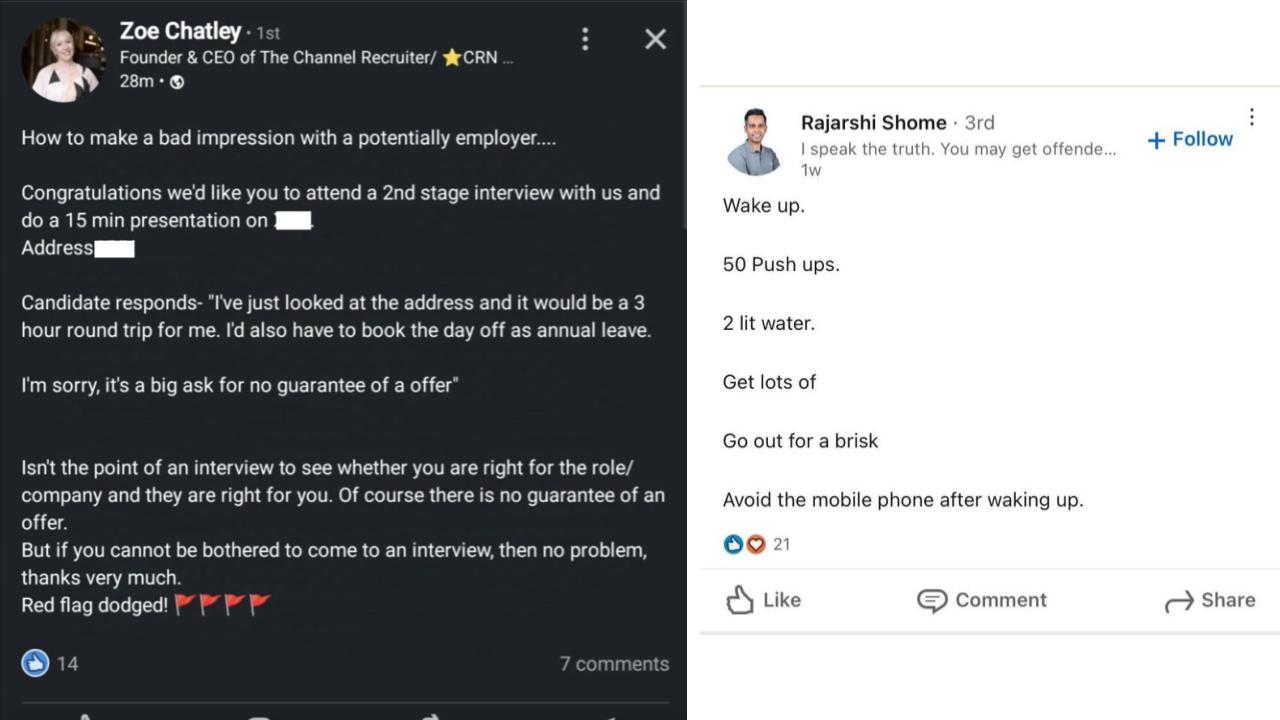1280x720 pixels.
Task: Open the three-dot menu on Zoe's post
Action: point(585,38)
